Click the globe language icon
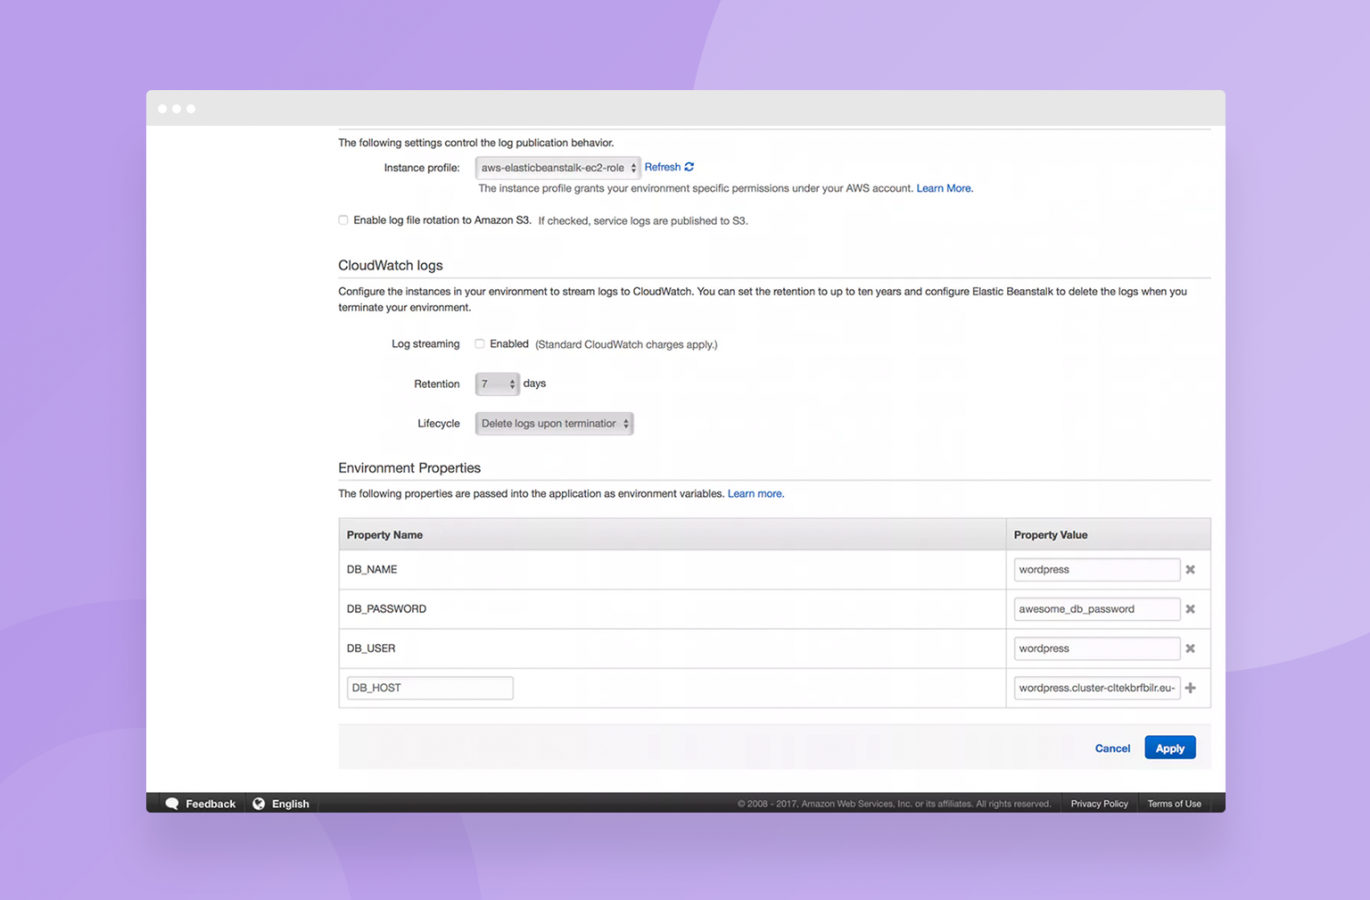 coord(259,804)
